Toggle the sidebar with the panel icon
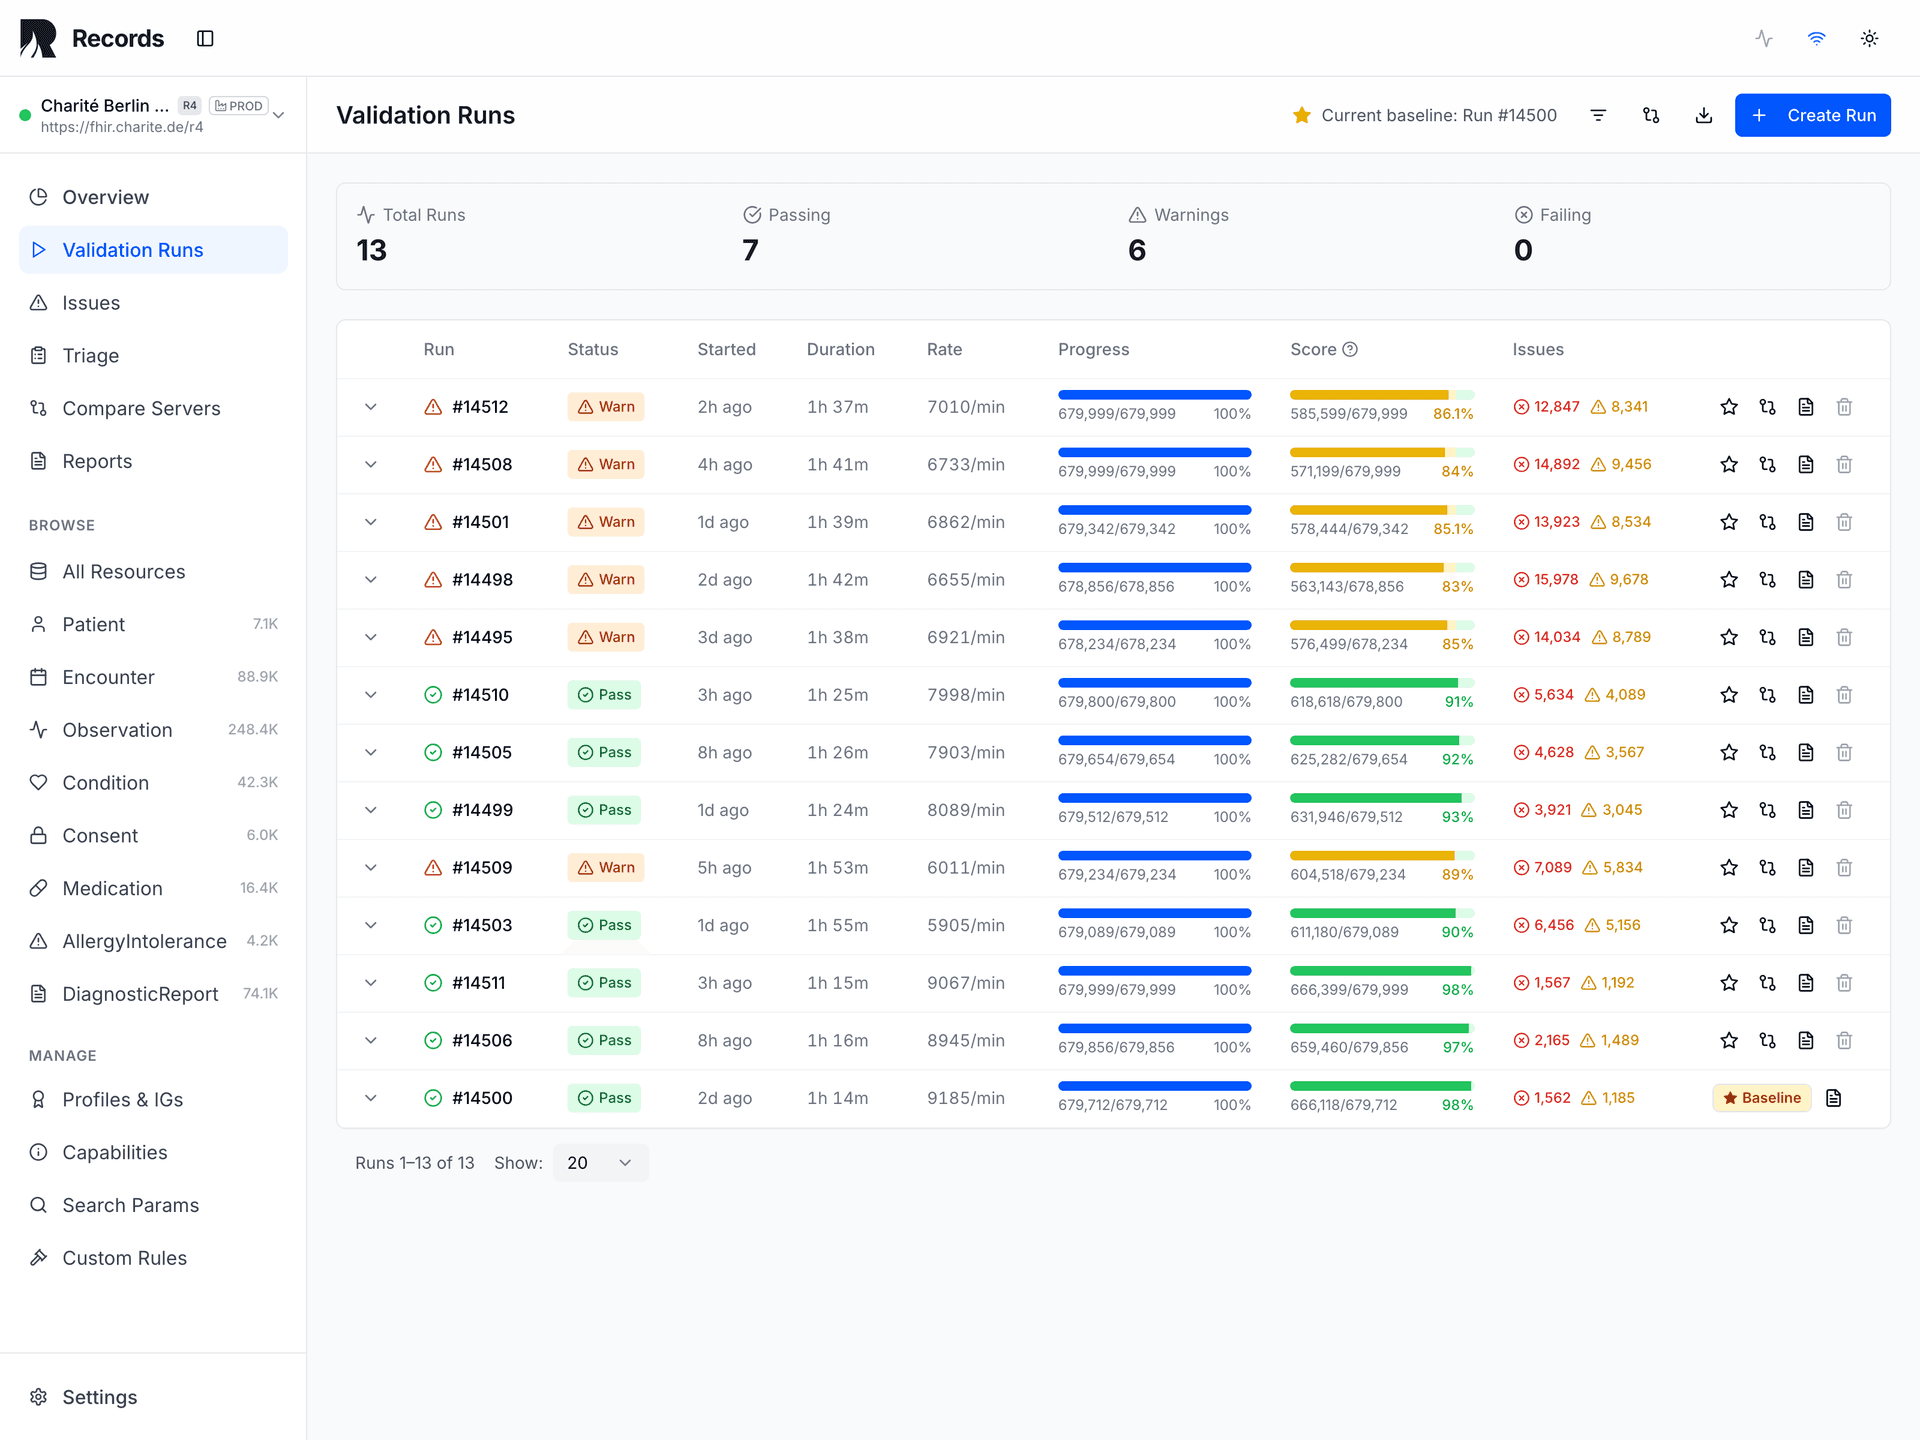 coord(205,38)
